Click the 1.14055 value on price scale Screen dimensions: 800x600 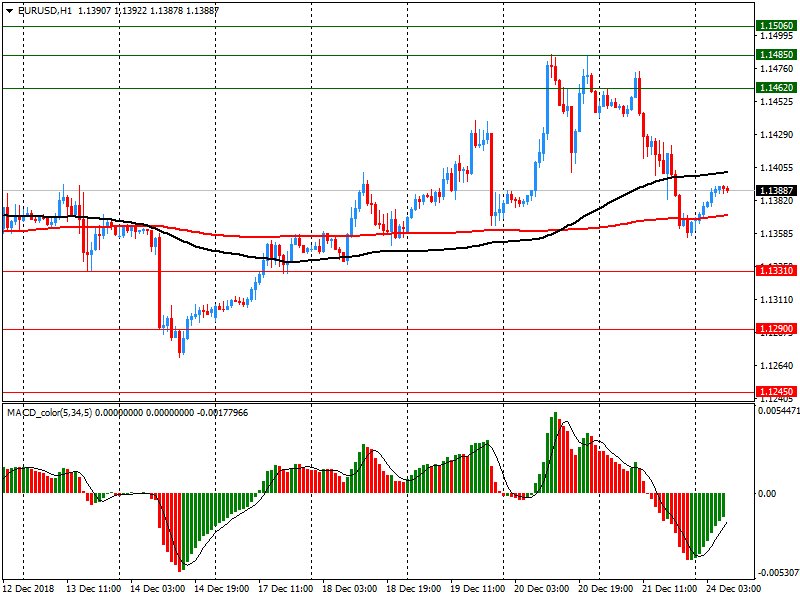point(776,168)
